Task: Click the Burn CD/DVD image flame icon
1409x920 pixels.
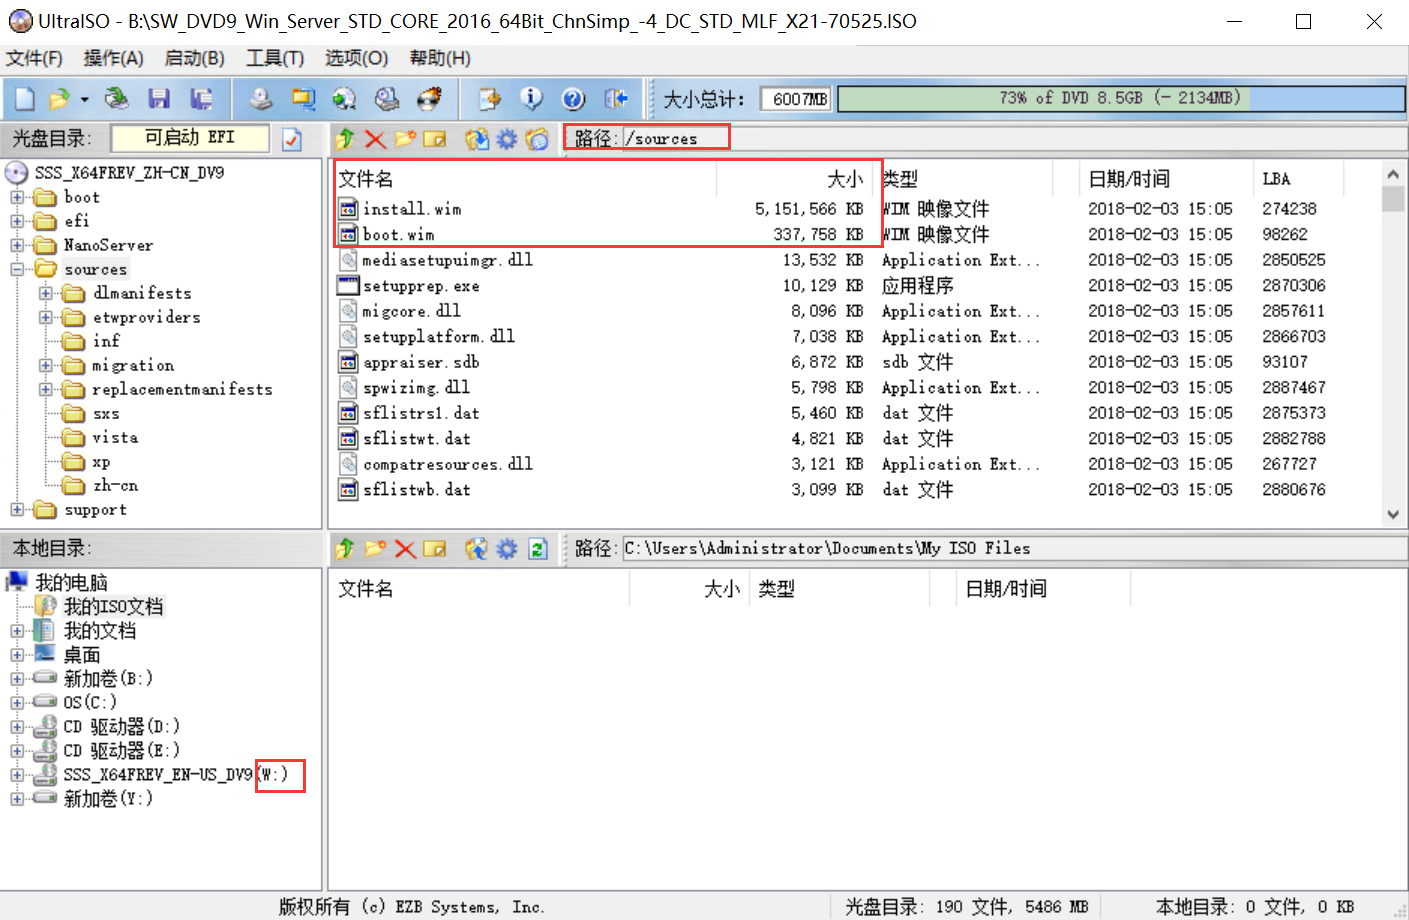Action: point(429,98)
